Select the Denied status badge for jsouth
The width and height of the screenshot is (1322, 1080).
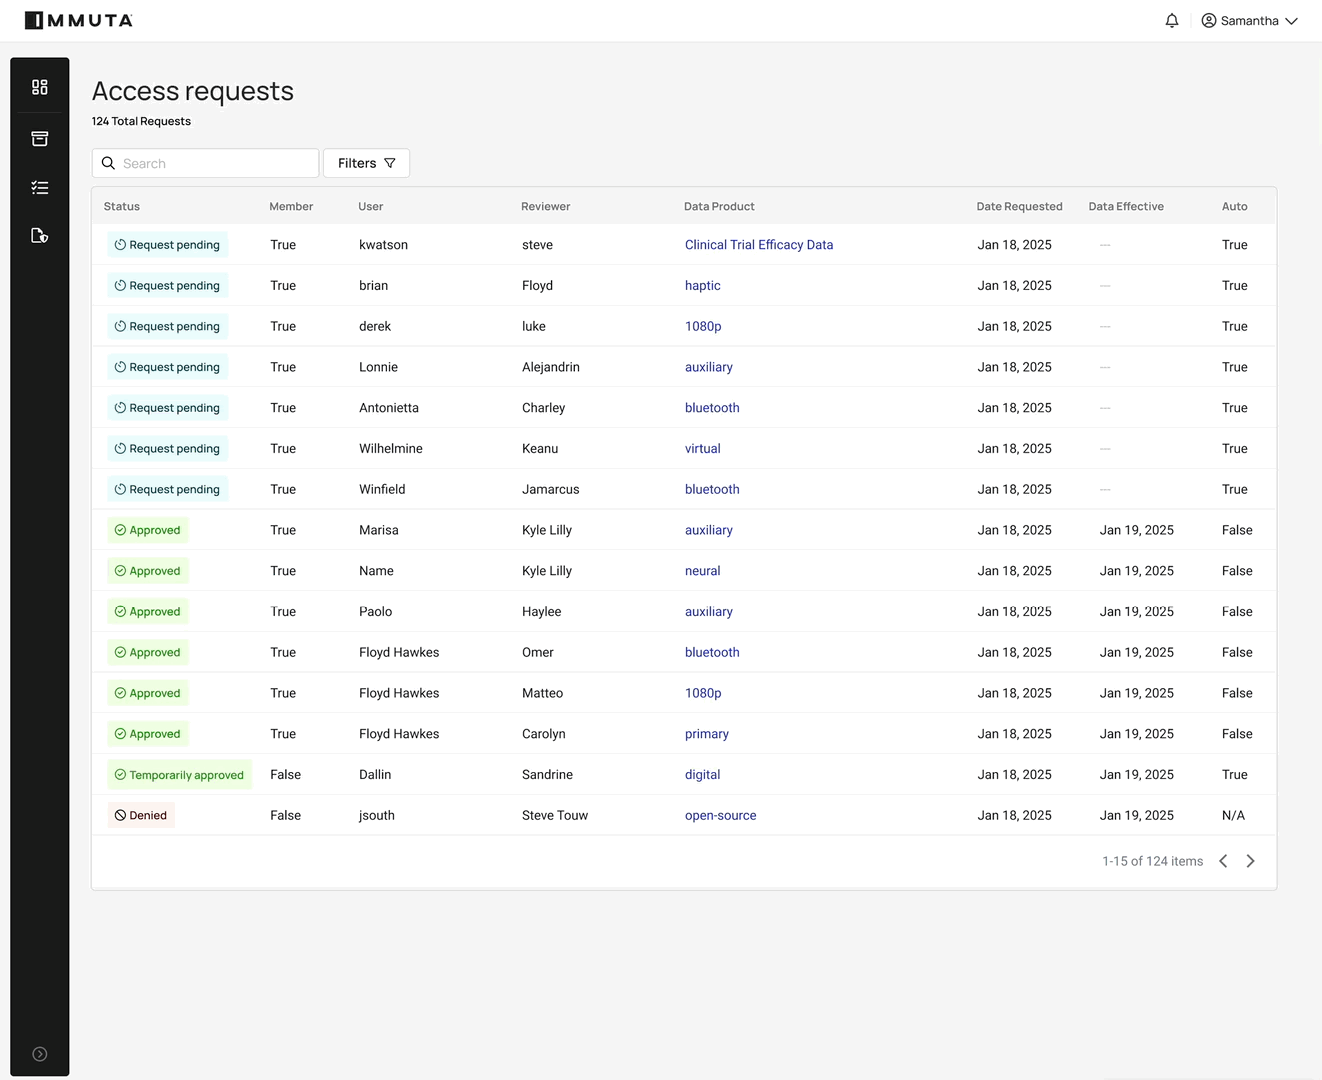(x=141, y=816)
